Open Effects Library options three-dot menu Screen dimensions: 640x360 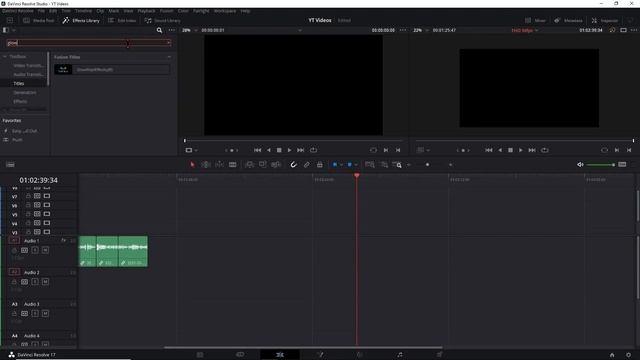point(171,30)
